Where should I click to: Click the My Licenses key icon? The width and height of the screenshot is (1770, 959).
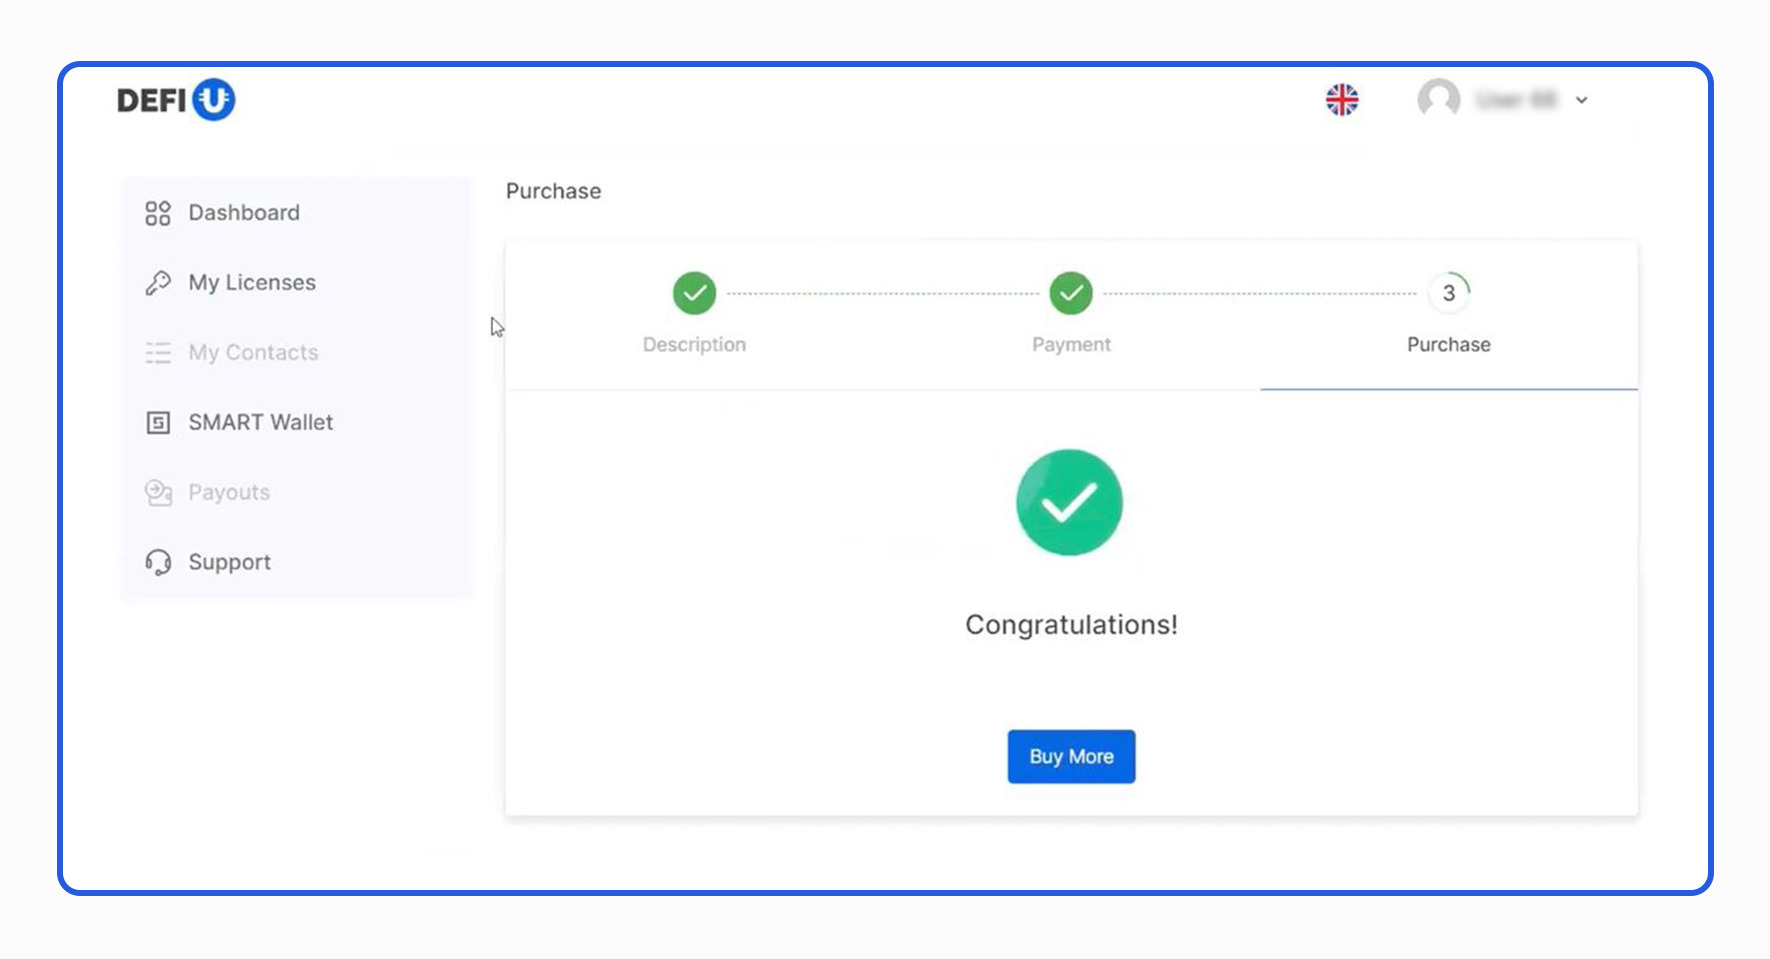coord(158,283)
